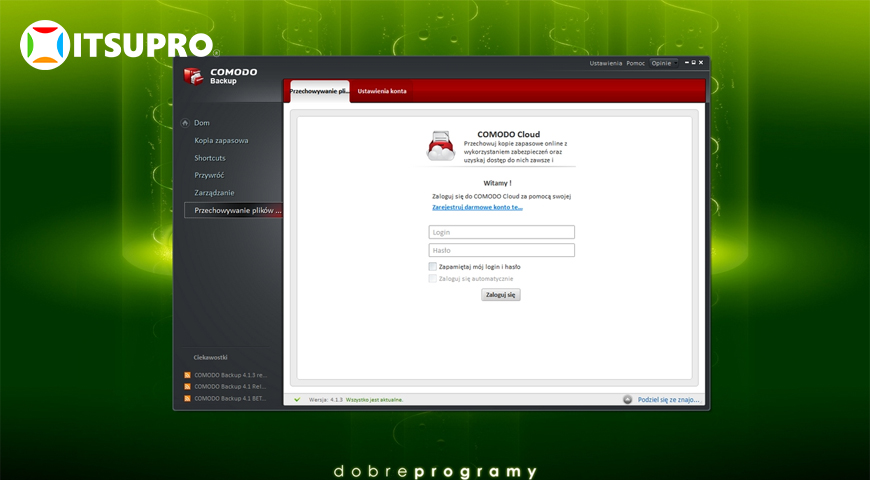Select Shortcuts in the sidebar
870x480 pixels.
pyautogui.click(x=210, y=158)
